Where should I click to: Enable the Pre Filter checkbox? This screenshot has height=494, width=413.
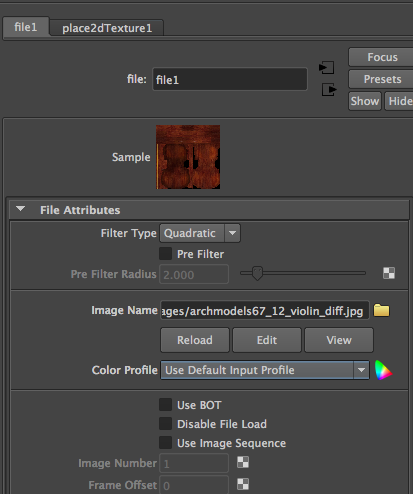click(165, 254)
